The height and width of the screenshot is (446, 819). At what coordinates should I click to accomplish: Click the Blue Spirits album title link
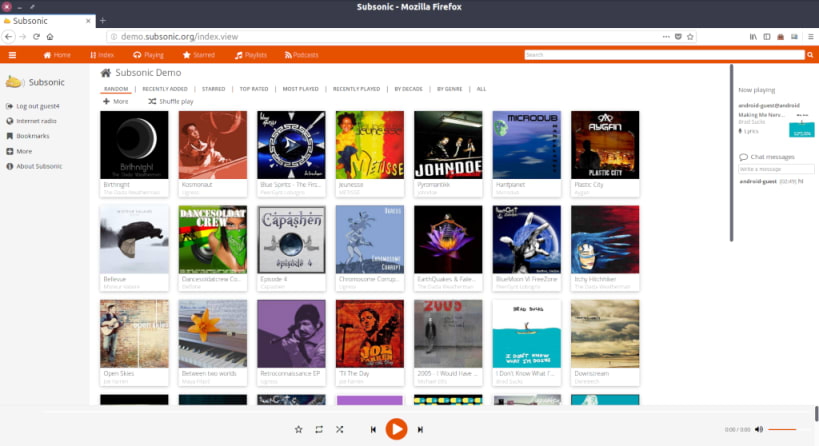(x=290, y=185)
